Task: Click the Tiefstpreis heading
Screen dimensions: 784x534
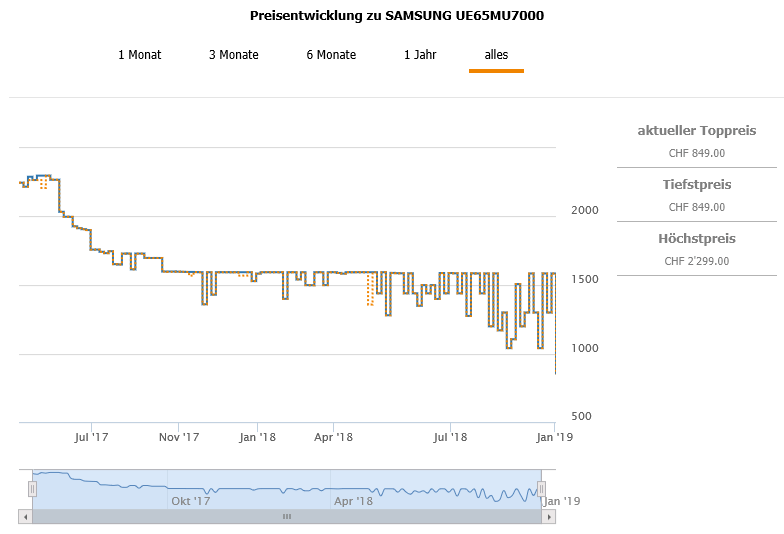Action: (x=696, y=185)
